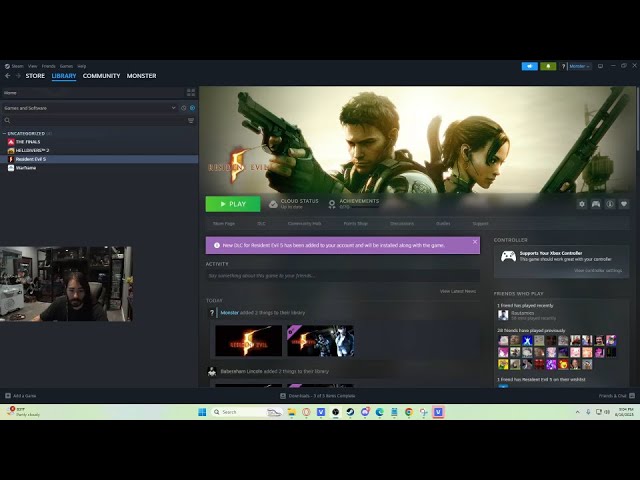Dismiss the purple New DLC notification

coord(475,242)
